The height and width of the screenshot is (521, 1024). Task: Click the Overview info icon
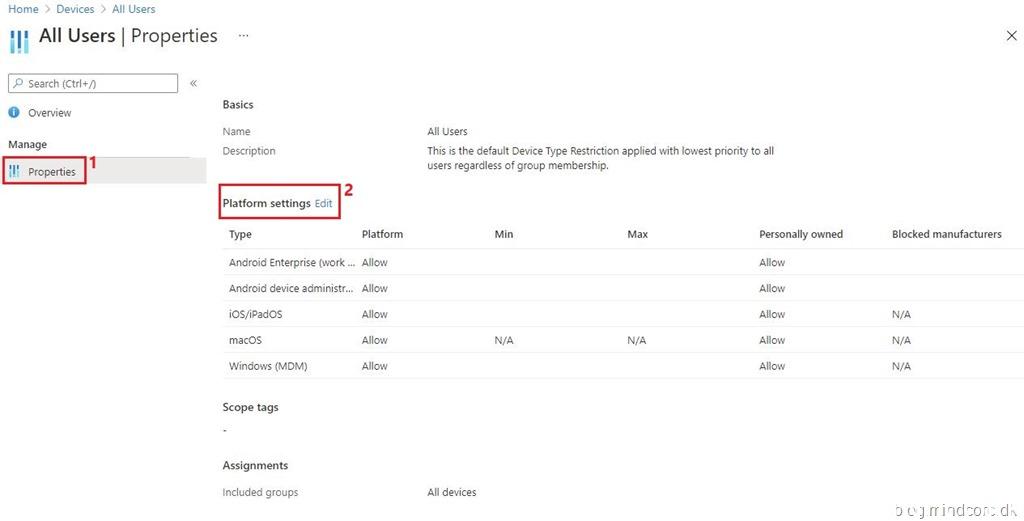(x=14, y=113)
